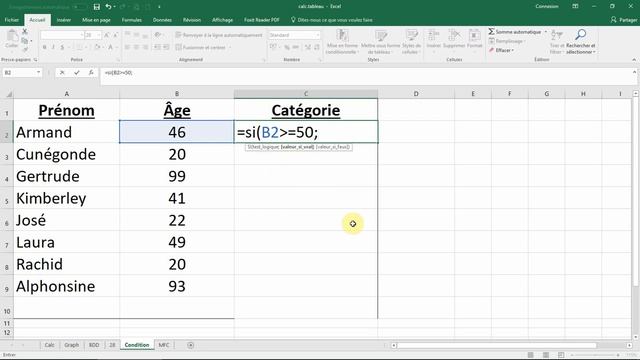The height and width of the screenshot is (360, 640).
Task: Click the Copier icon in the clipboard group
Action: click(x=25, y=40)
